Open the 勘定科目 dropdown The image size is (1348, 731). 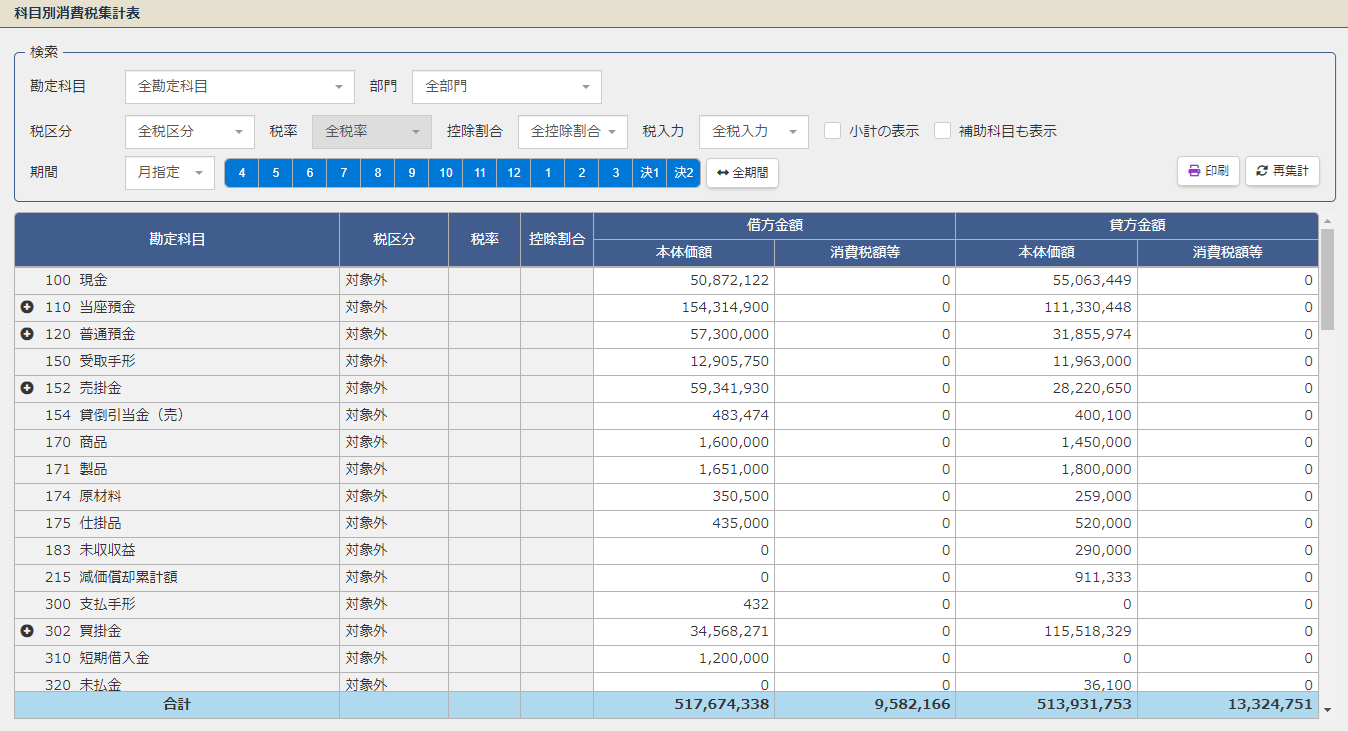click(x=239, y=87)
